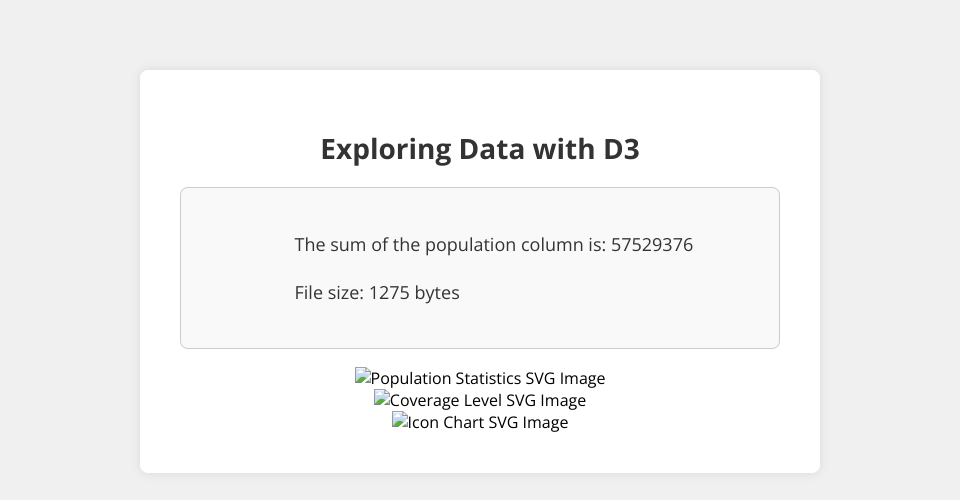Select the Coverage Level SVG Image caption
Viewport: 960px width, 500px height.
[x=487, y=401]
